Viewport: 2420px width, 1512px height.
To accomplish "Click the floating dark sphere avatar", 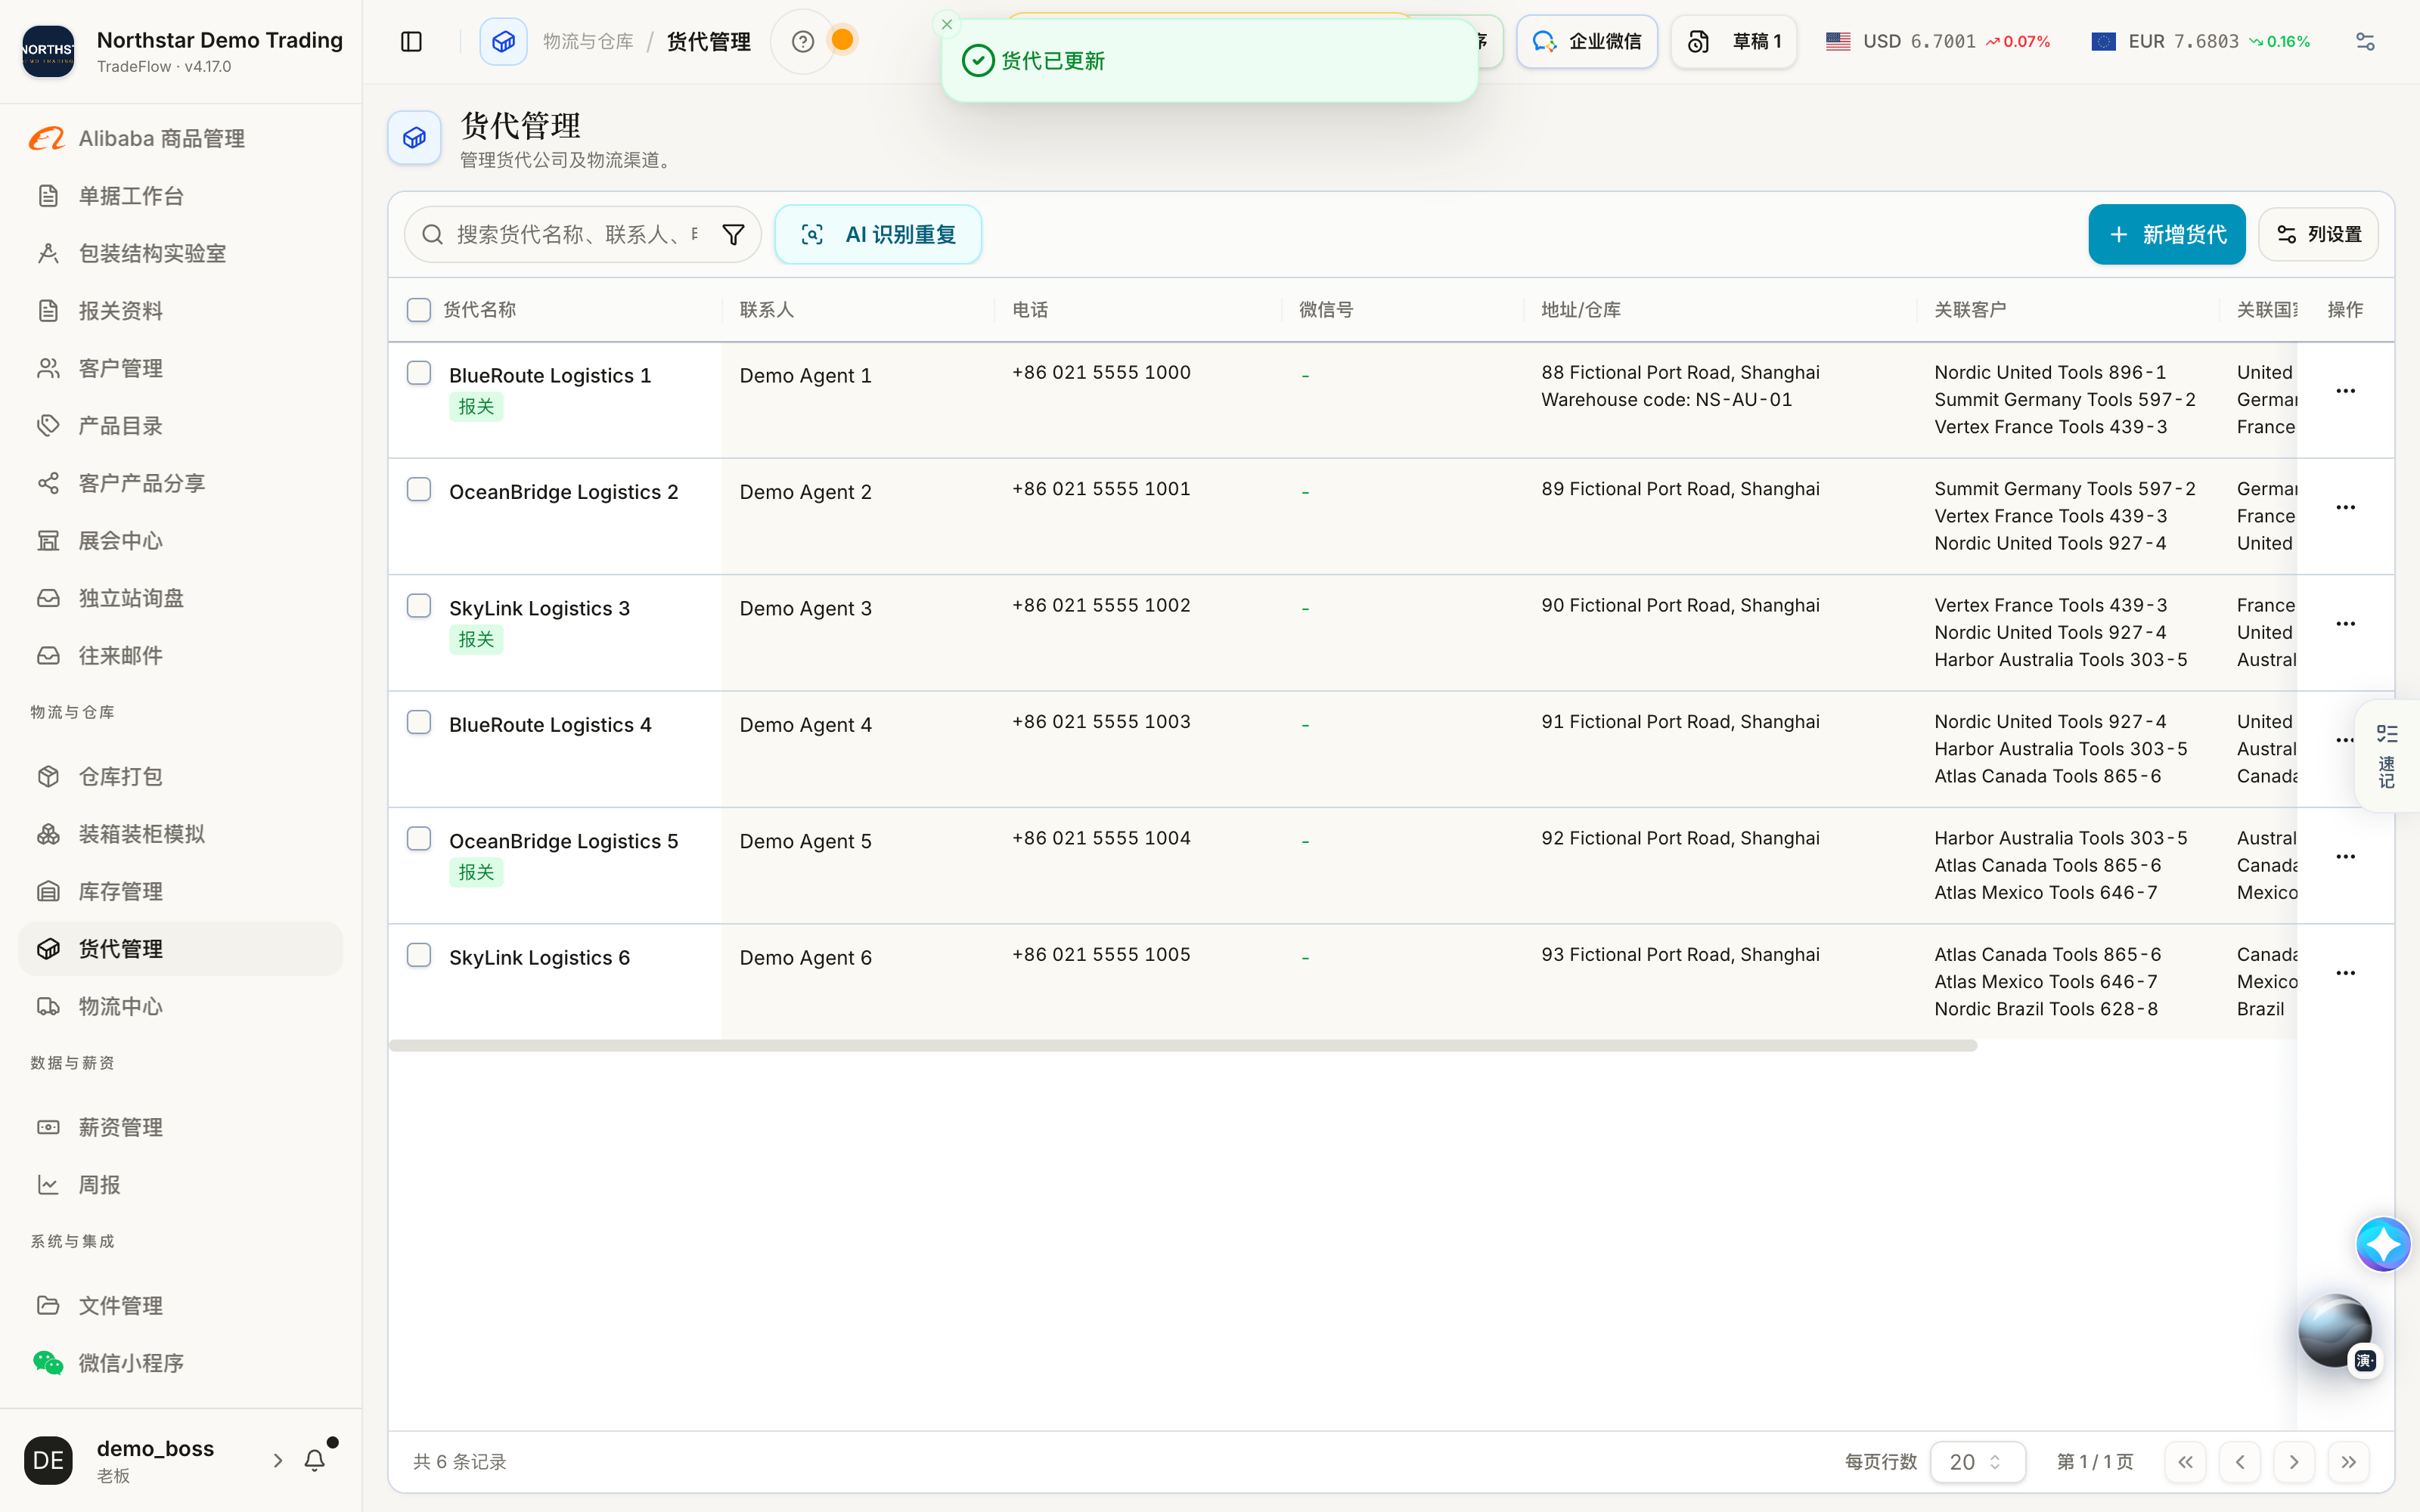I will click(2335, 1330).
